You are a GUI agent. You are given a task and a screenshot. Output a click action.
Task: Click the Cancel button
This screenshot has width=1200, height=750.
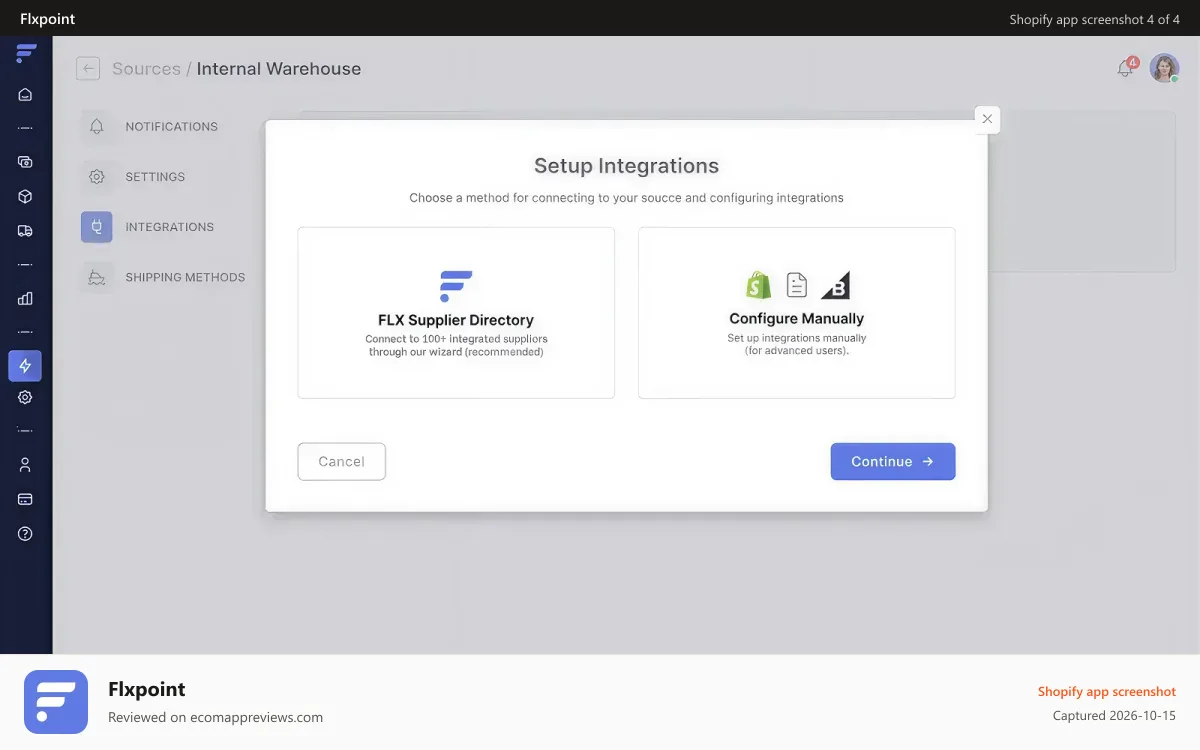pos(342,461)
